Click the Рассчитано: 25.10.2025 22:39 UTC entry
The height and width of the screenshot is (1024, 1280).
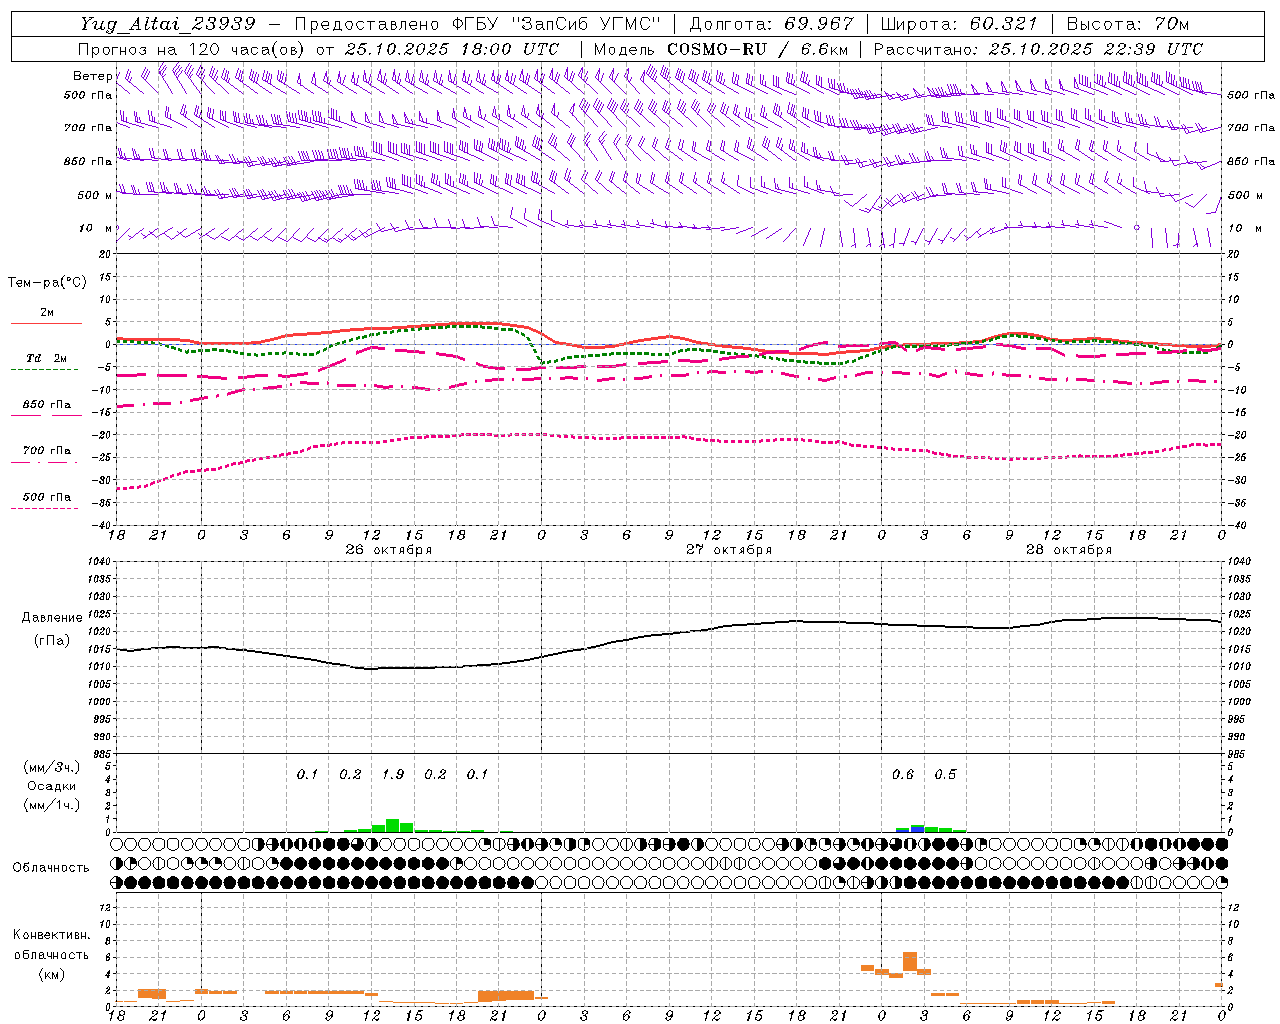tap(1038, 49)
